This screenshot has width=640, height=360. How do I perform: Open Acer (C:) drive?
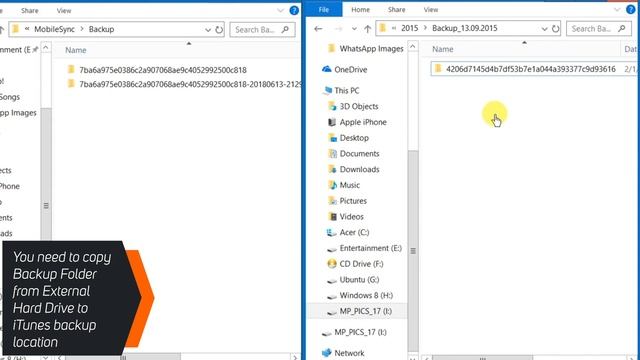(354, 232)
